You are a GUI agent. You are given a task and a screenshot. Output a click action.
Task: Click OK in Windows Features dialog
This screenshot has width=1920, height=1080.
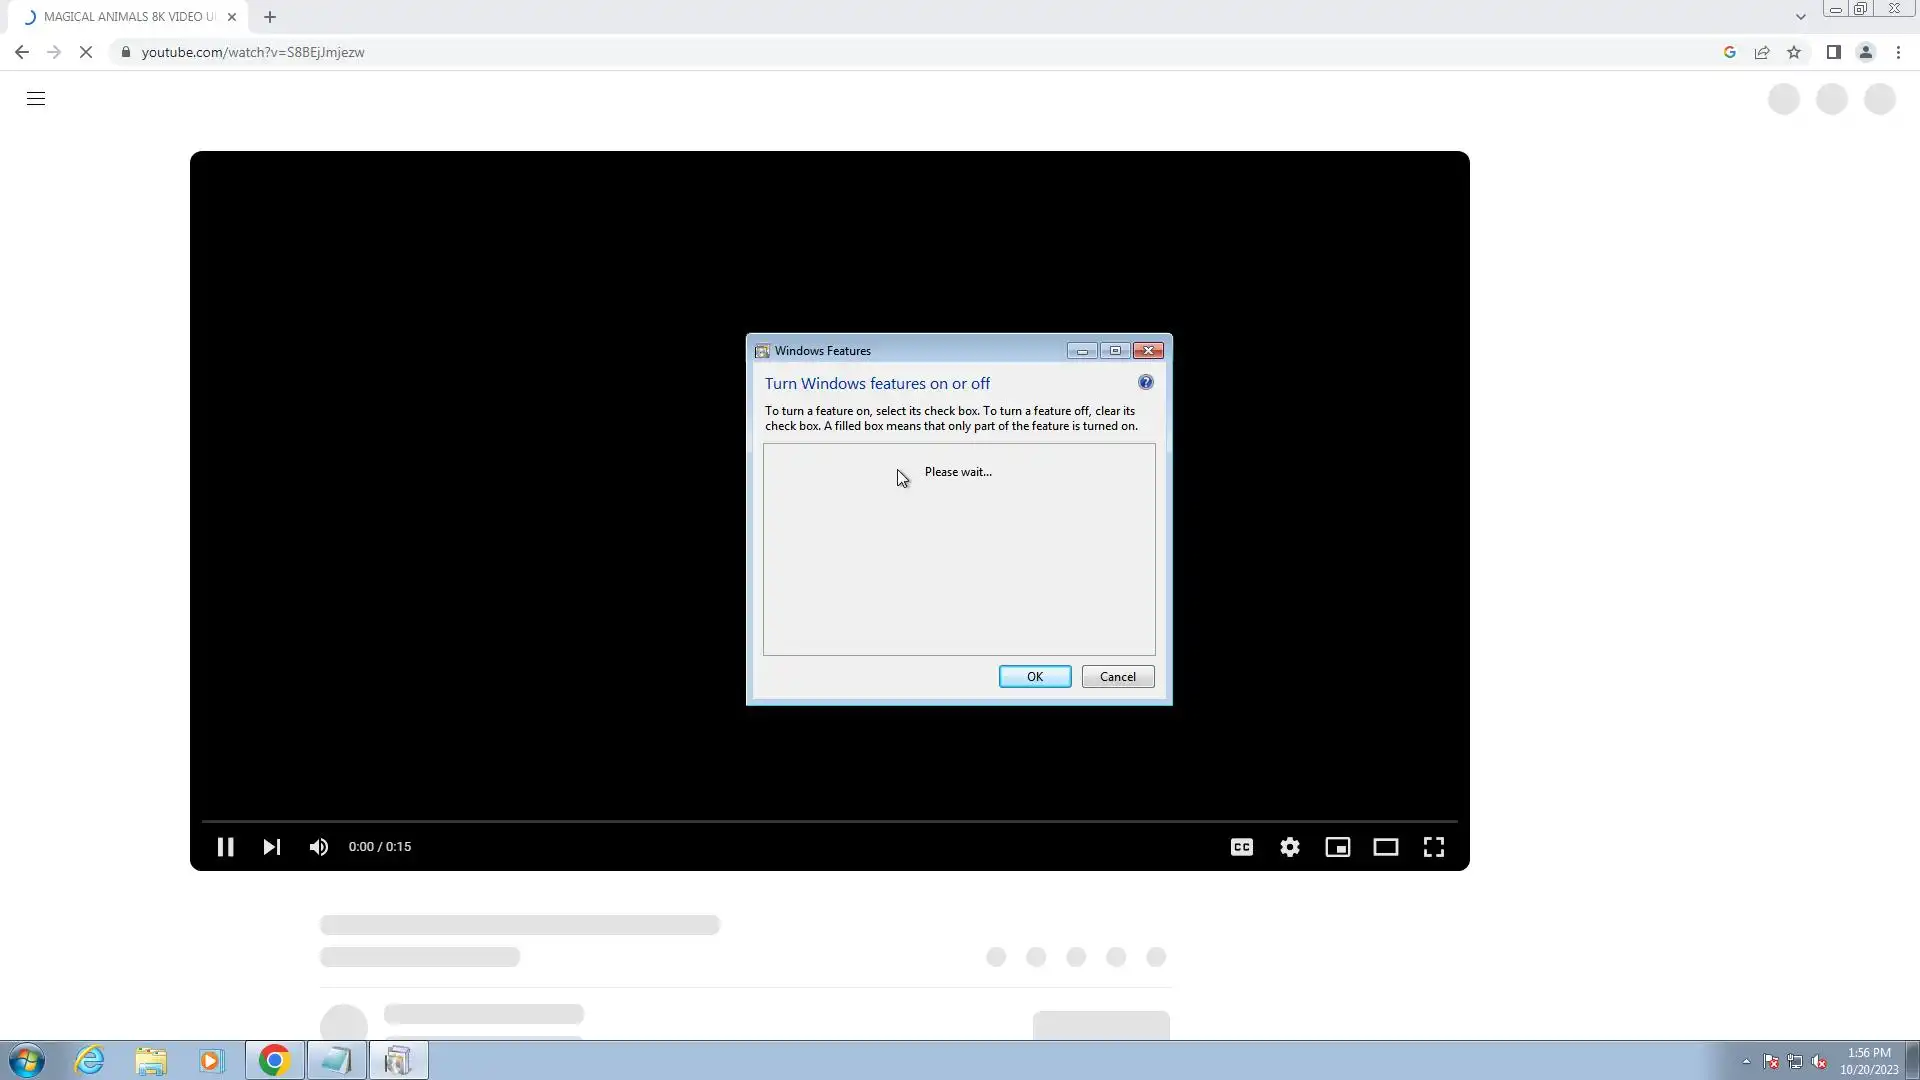pyautogui.click(x=1034, y=677)
